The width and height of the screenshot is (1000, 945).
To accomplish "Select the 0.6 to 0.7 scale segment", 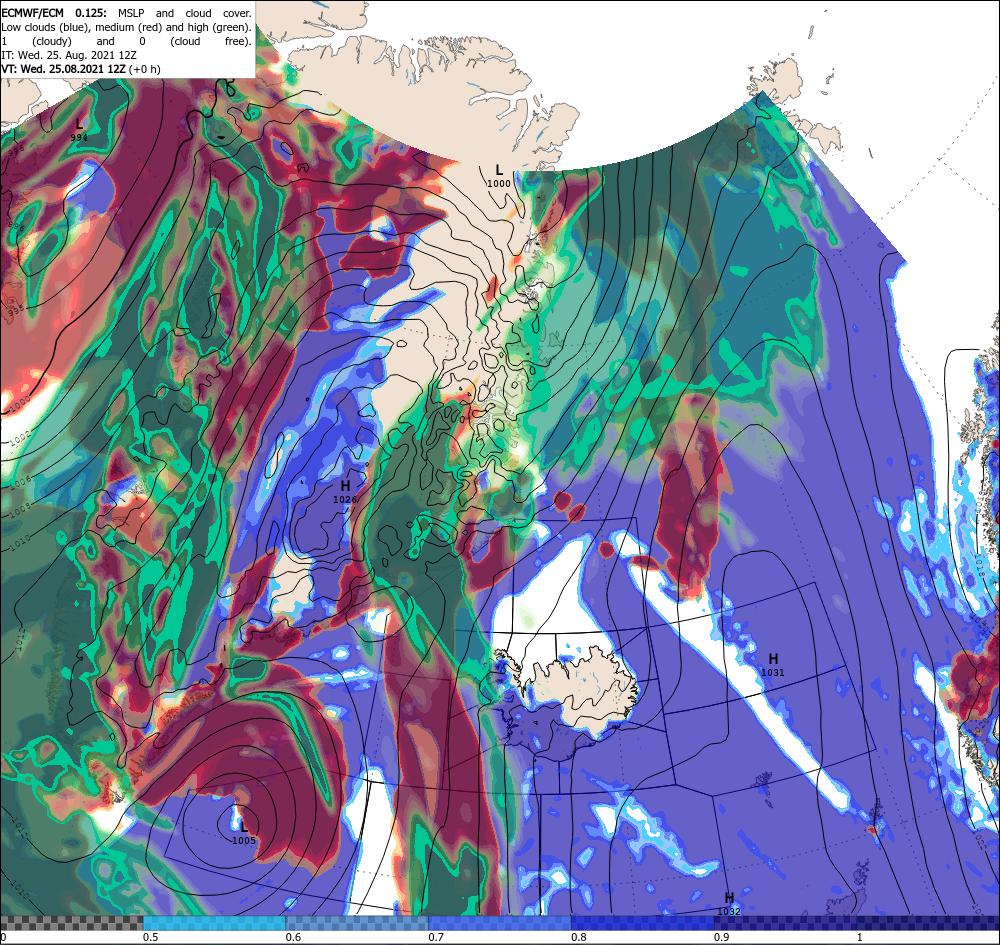I will click(357, 923).
